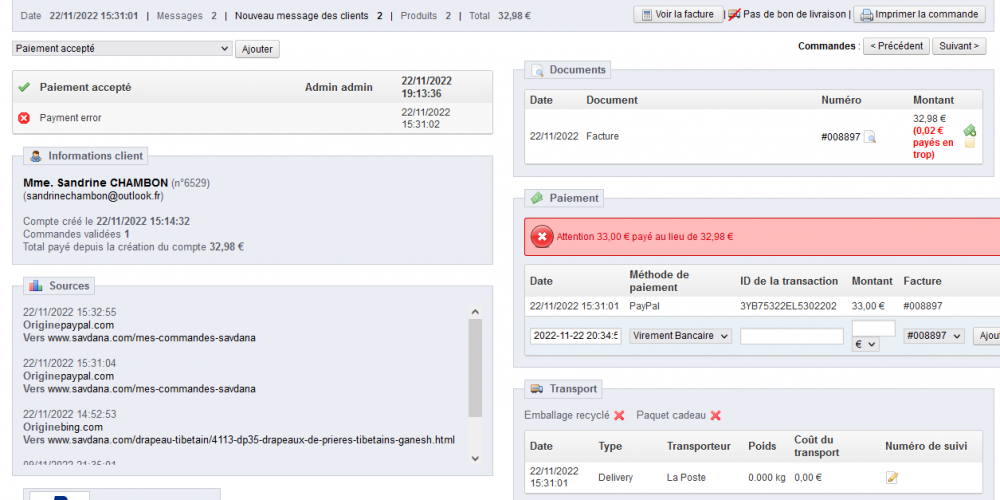Click the customer icon in Informations client
The height and width of the screenshot is (500, 1000).
[36, 156]
